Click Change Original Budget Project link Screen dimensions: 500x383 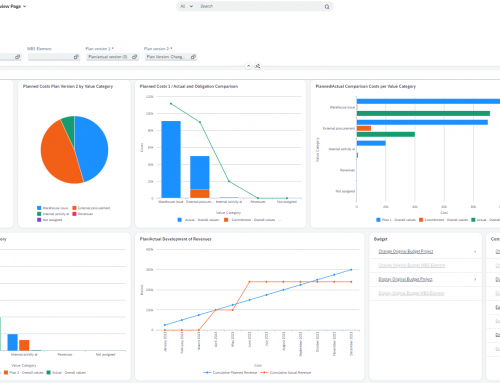406,251
